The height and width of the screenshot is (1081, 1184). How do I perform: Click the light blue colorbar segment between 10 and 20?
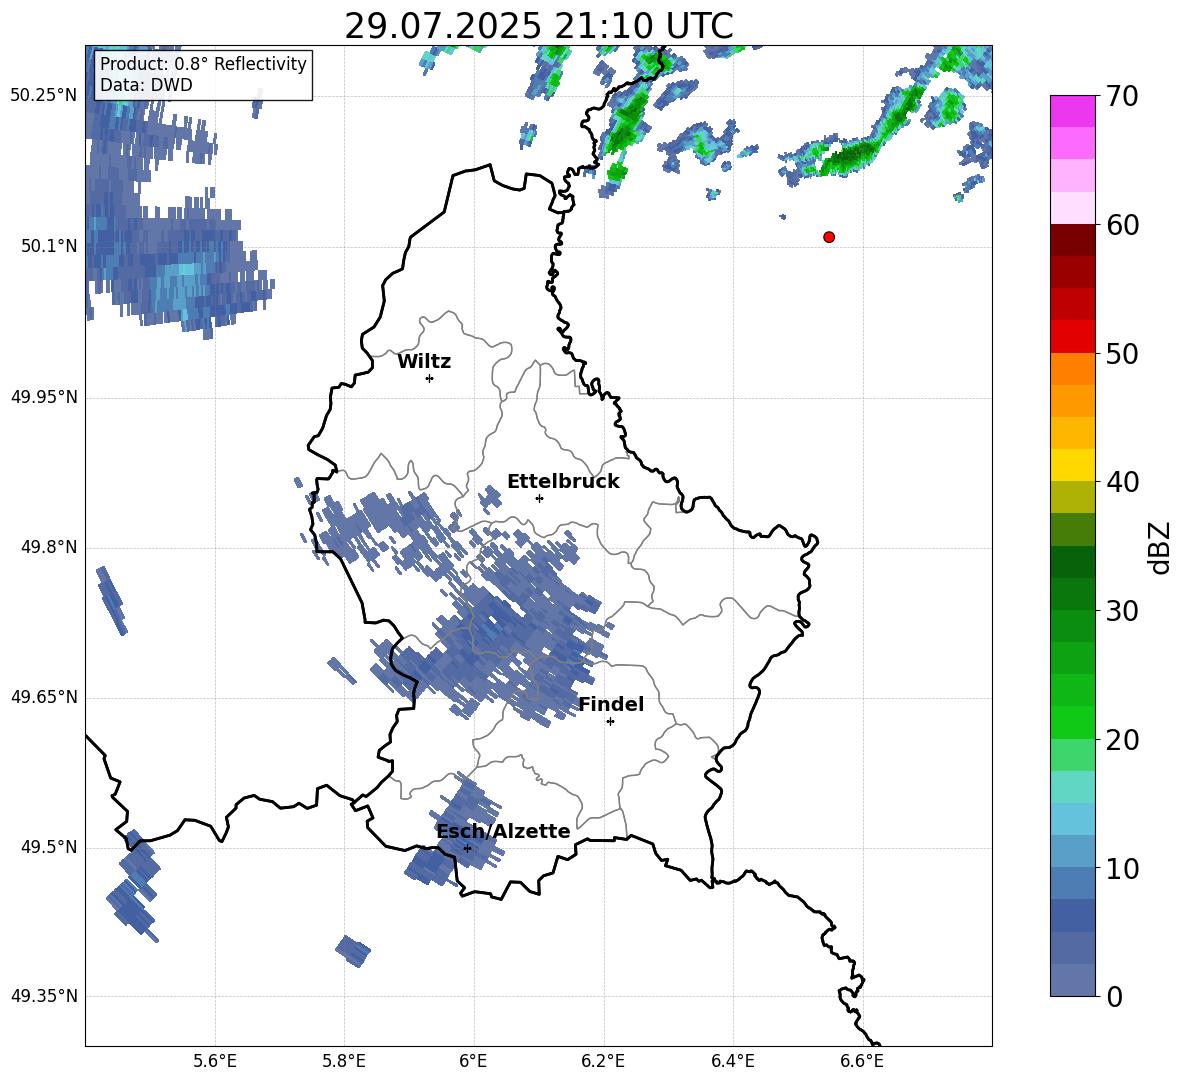click(1072, 819)
